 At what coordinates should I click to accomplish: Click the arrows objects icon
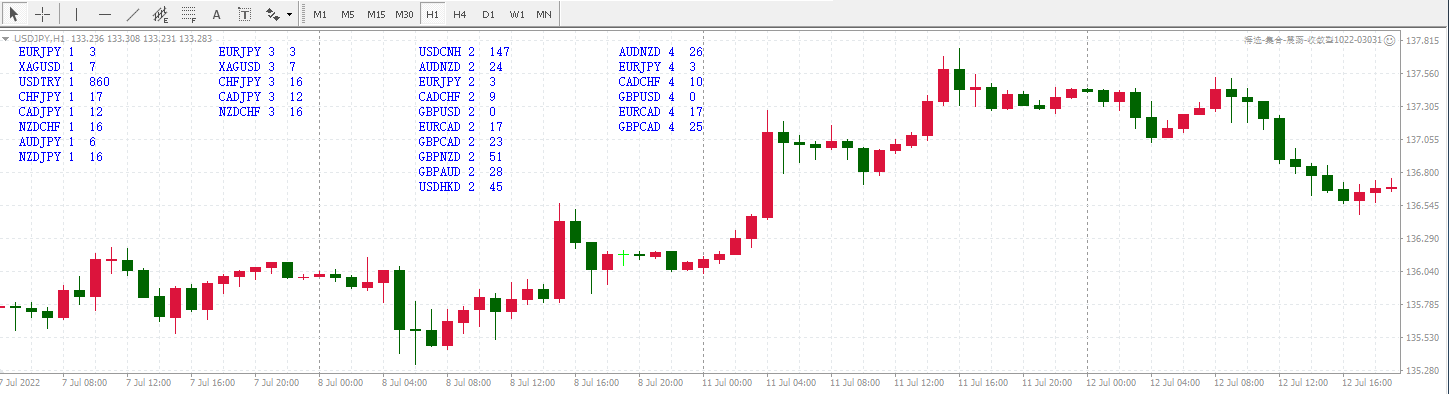tap(272, 14)
